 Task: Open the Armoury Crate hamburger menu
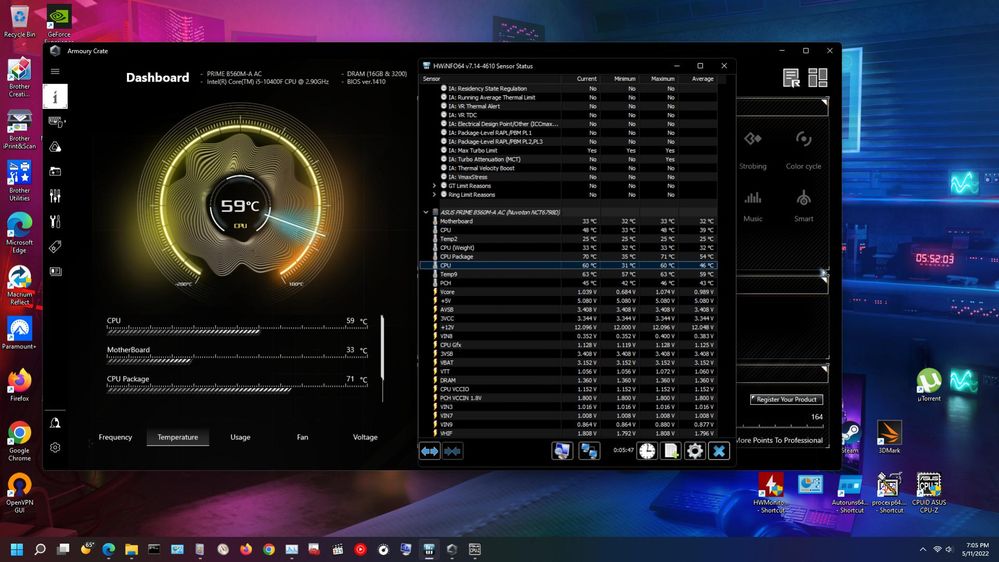(55, 71)
